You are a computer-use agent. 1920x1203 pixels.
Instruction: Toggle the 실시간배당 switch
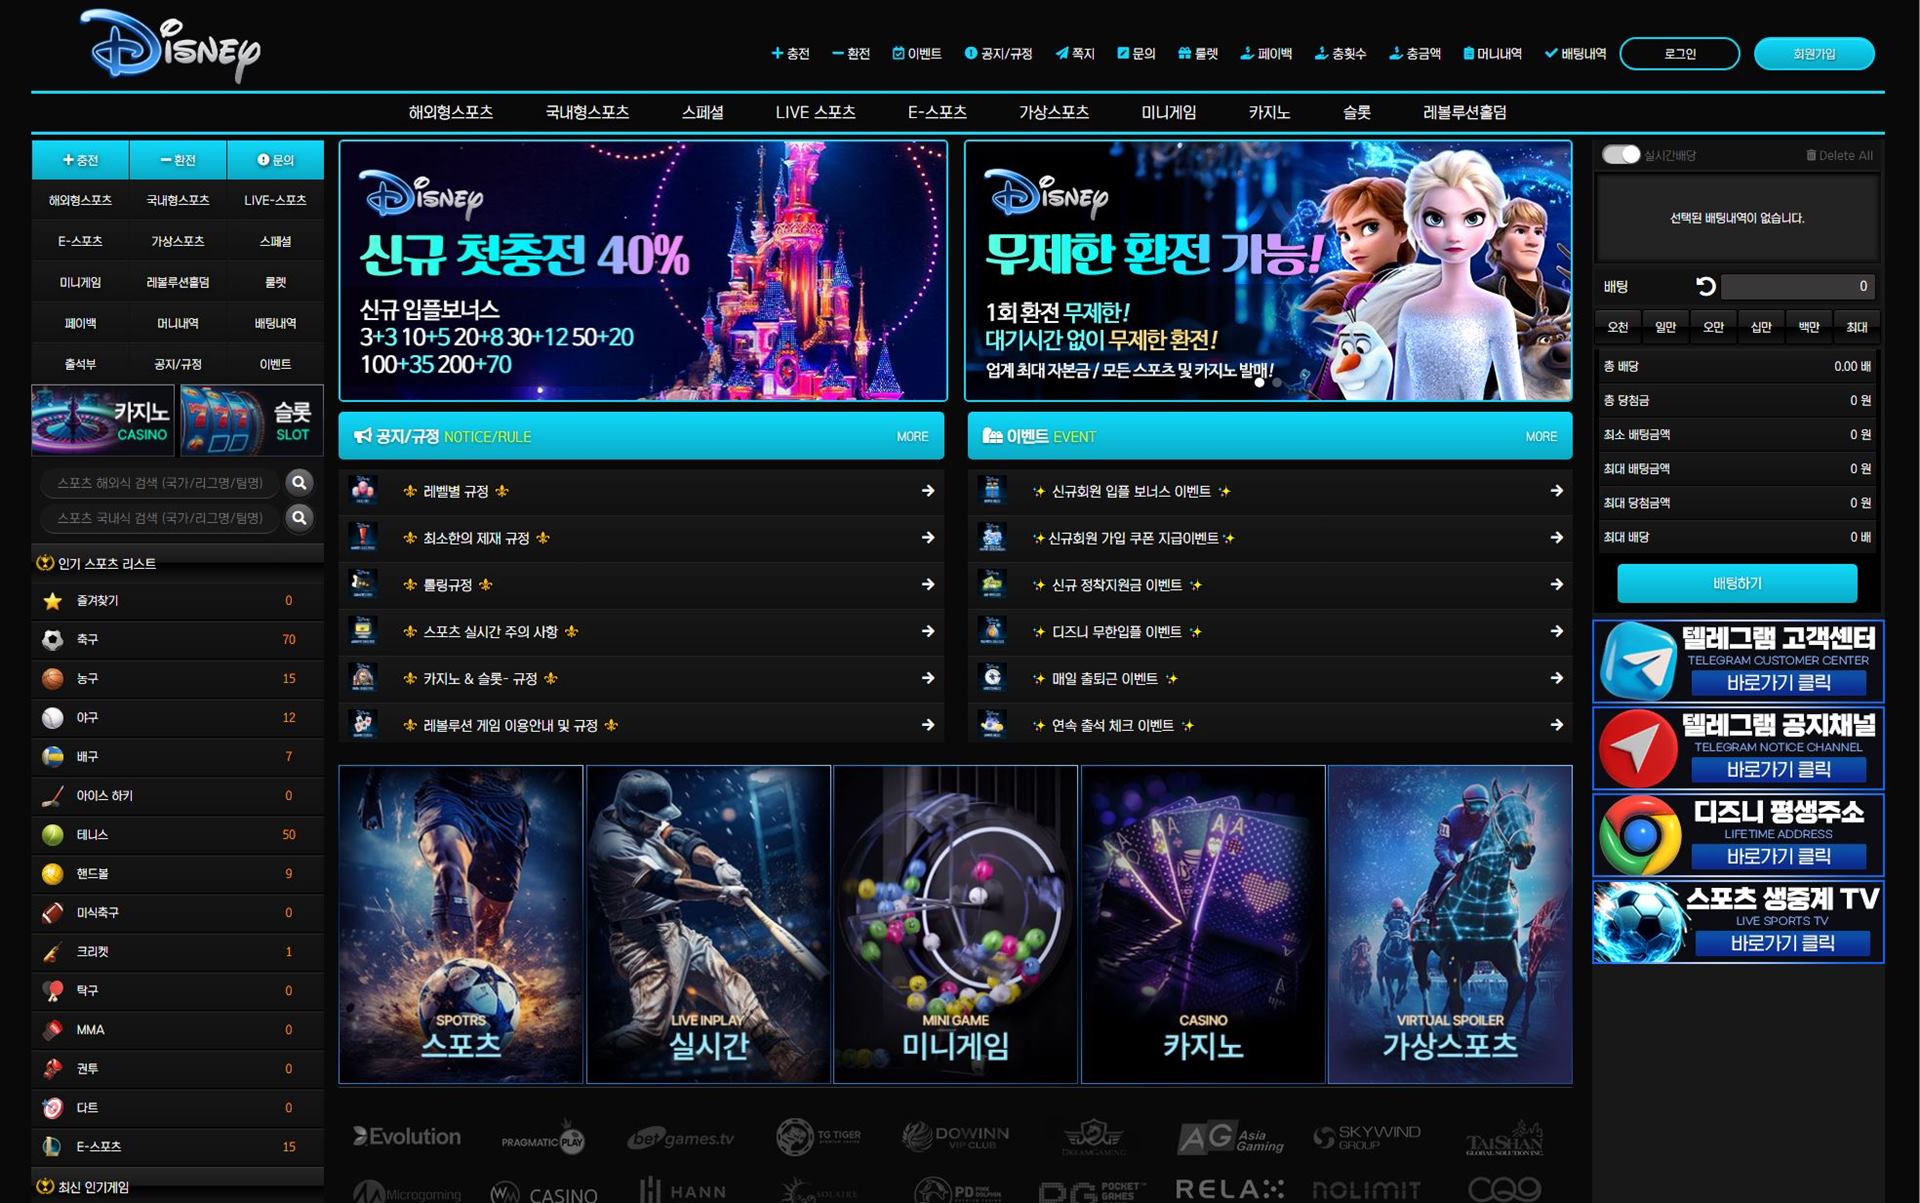pos(1620,155)
